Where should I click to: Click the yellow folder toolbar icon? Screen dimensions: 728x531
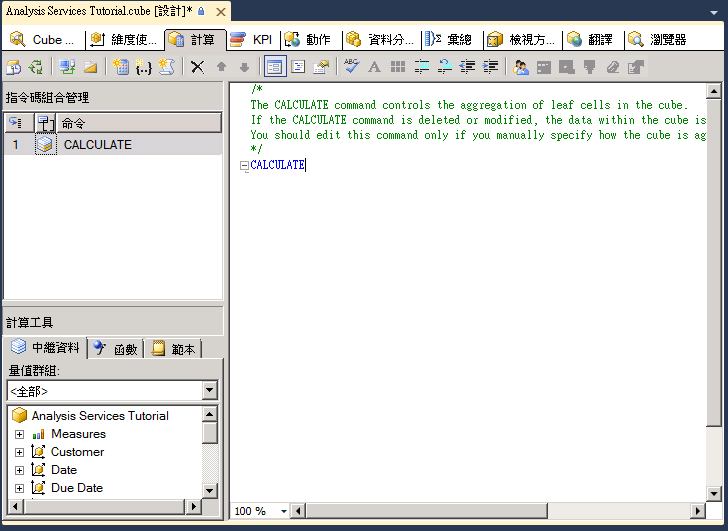tap(91, 67)
